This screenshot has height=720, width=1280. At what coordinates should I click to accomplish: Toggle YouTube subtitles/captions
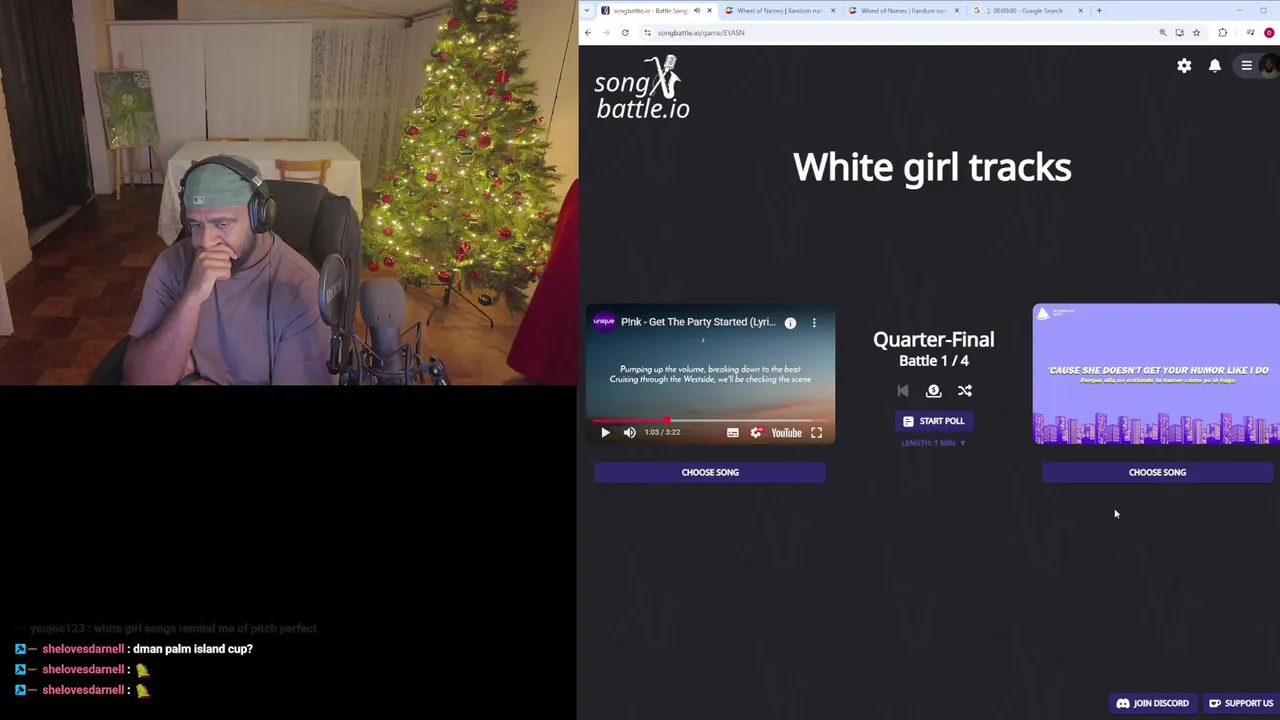[x=733, y=432]
